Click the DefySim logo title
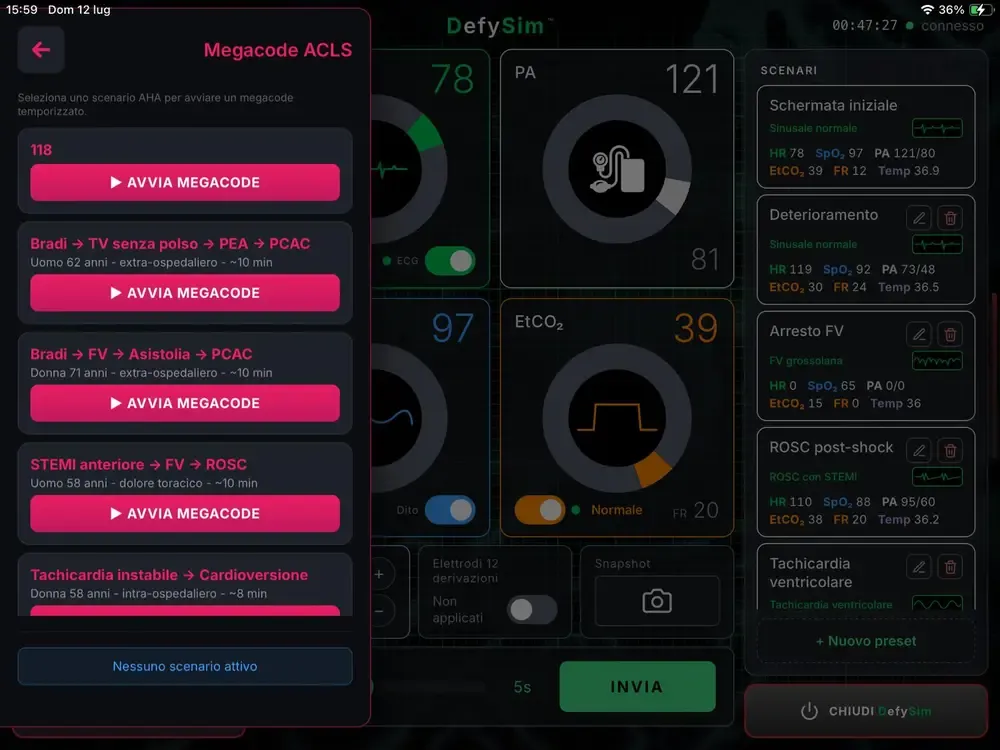This screenshot has height=750, width=1000. 496,26
